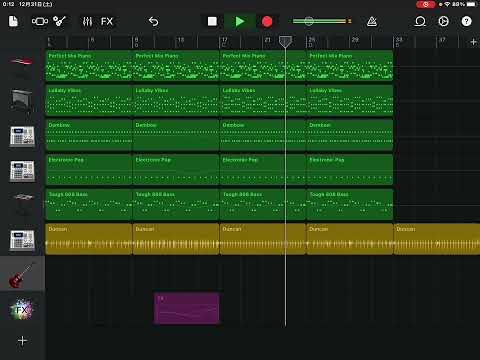Image resolution: width=480 pixels, height=360 pixels.
Task: Select Perfect Mix Piano region at bar 25
Action: point(350,65)
